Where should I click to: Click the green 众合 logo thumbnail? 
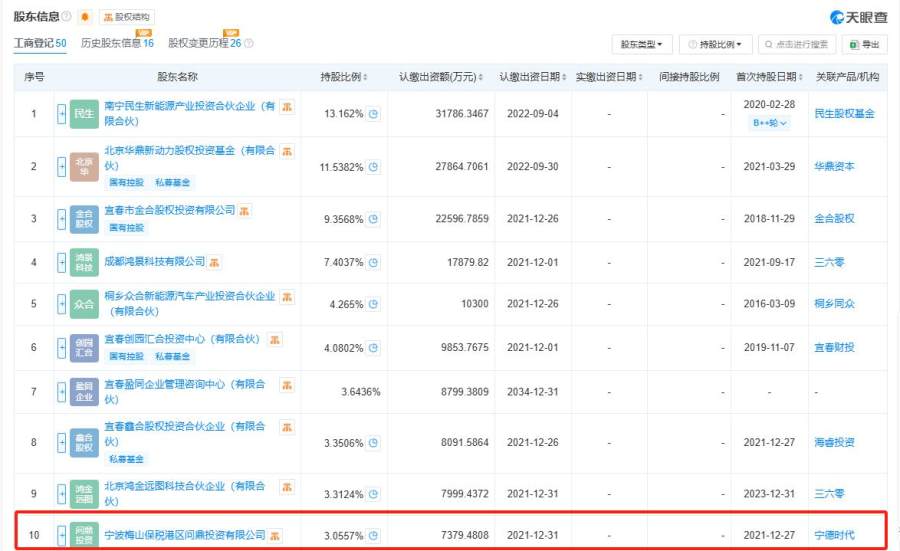click(84, 304)
